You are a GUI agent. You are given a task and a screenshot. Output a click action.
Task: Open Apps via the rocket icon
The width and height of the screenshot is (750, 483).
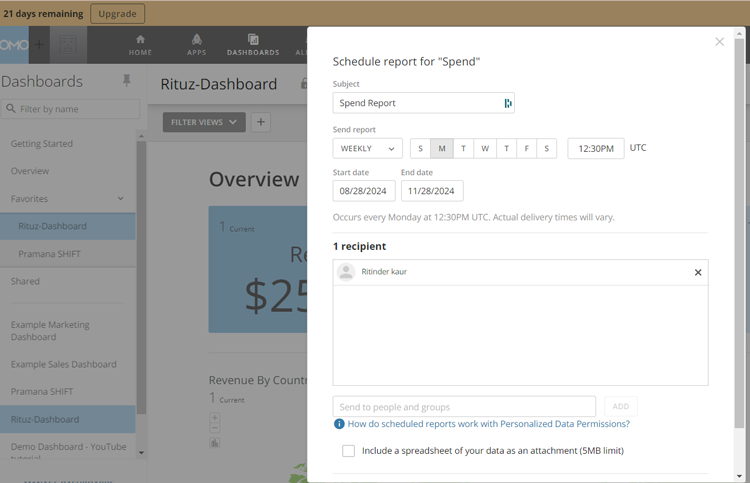(x=196, y=45)
